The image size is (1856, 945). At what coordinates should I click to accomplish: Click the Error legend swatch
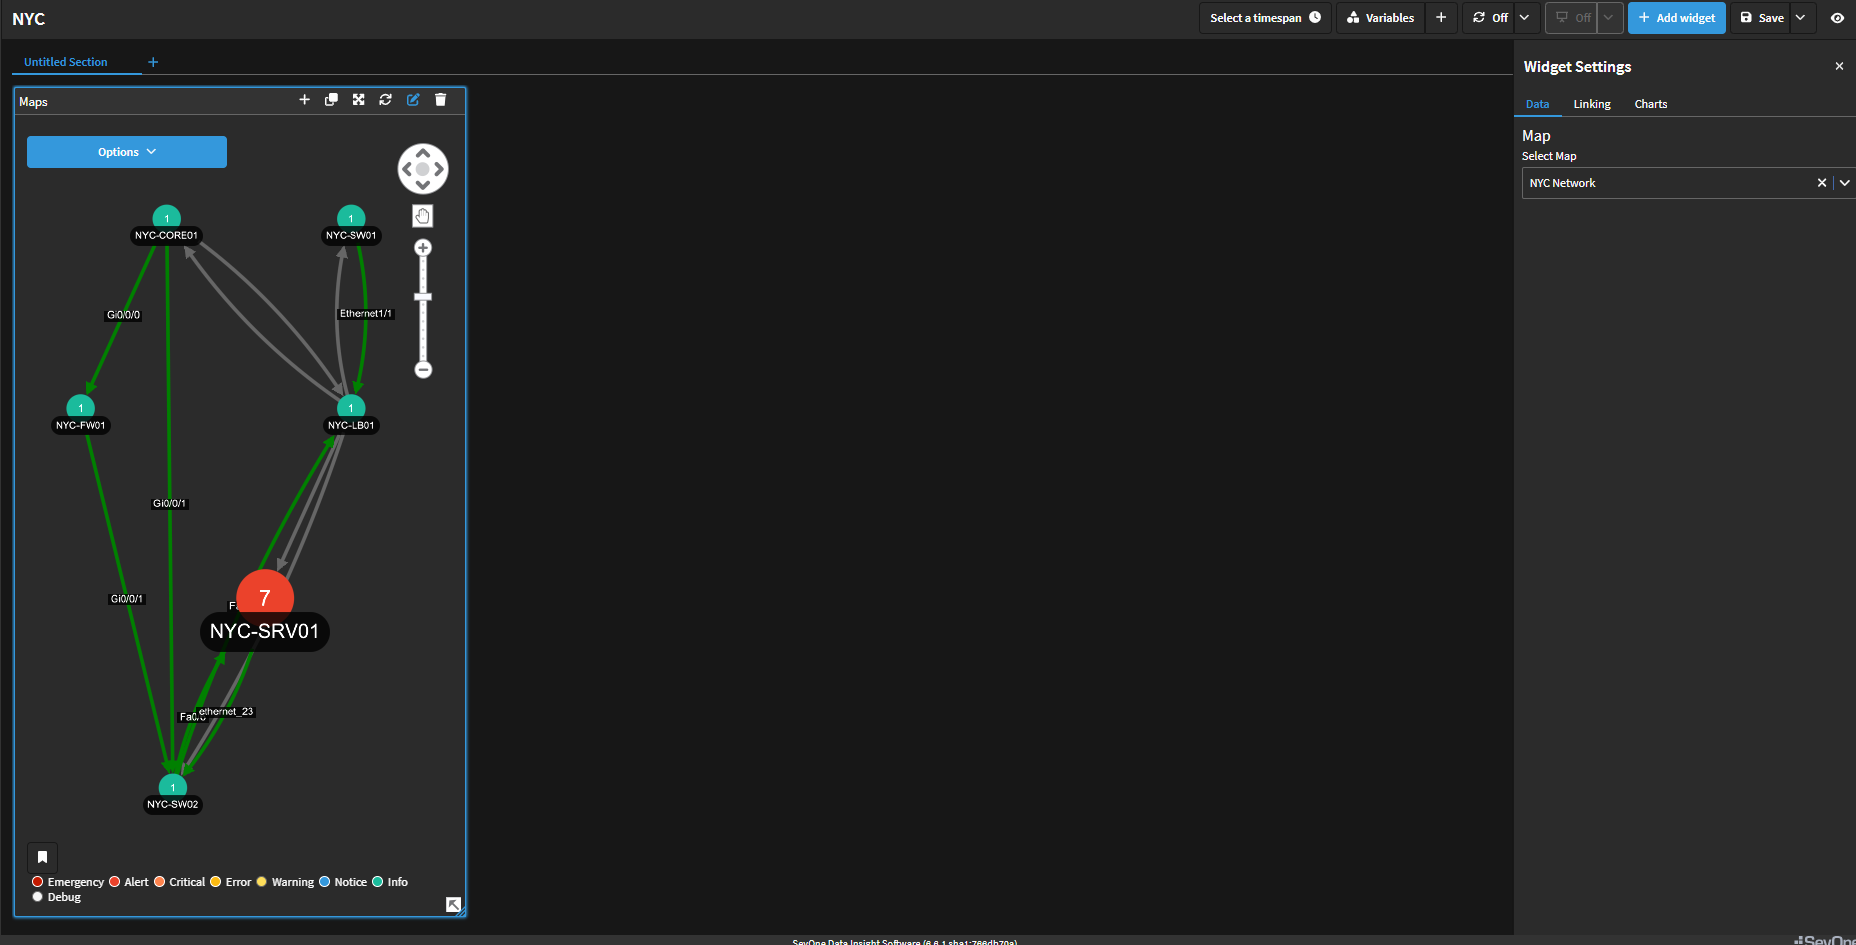(215, 882)
